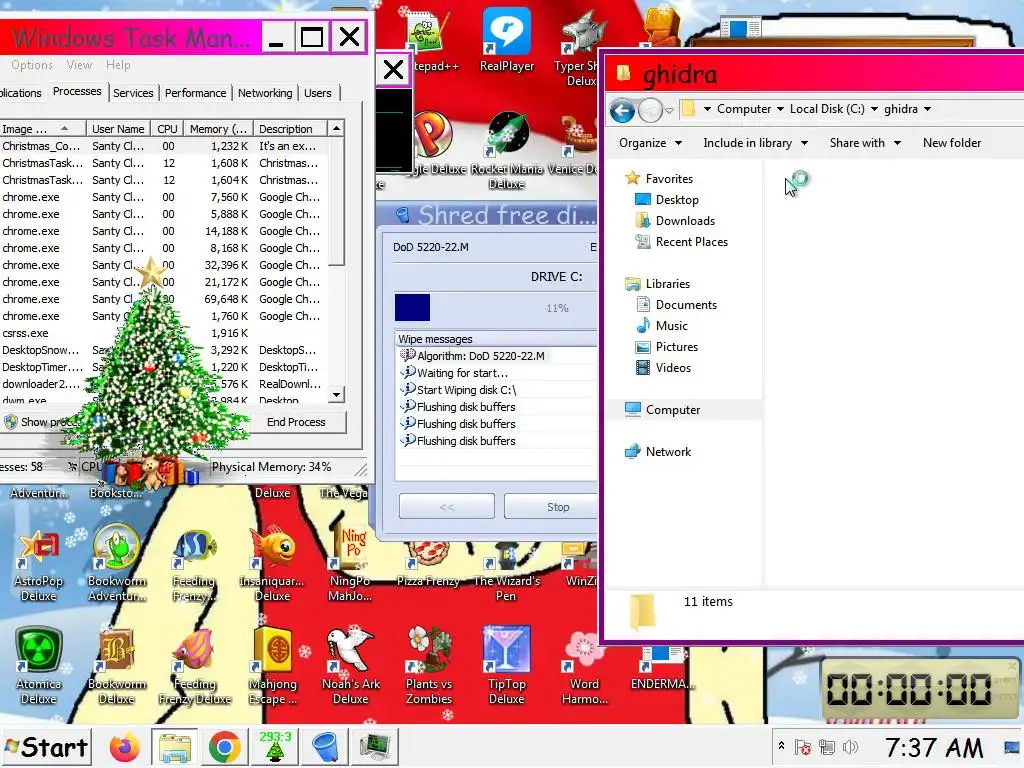
Task: Select csrss.exe process row
Action: 163,333
